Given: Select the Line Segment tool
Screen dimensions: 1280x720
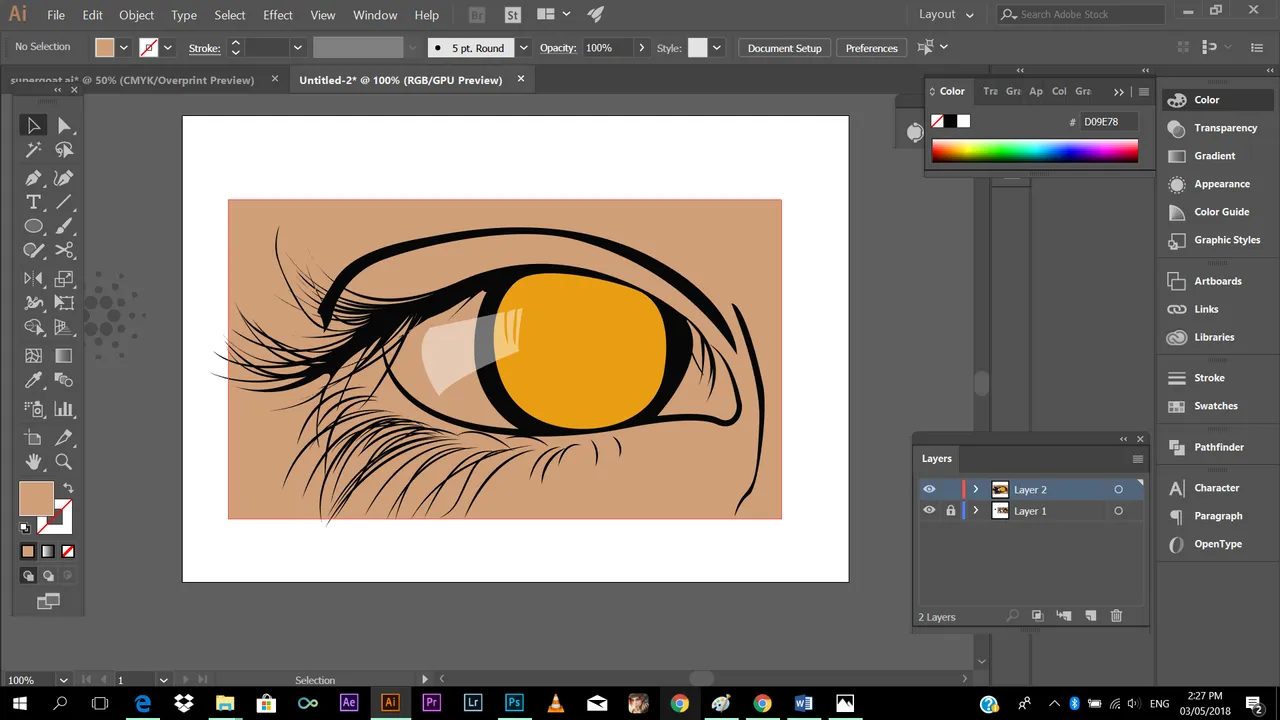Looking at the screenshot, I should click(64, 202).
